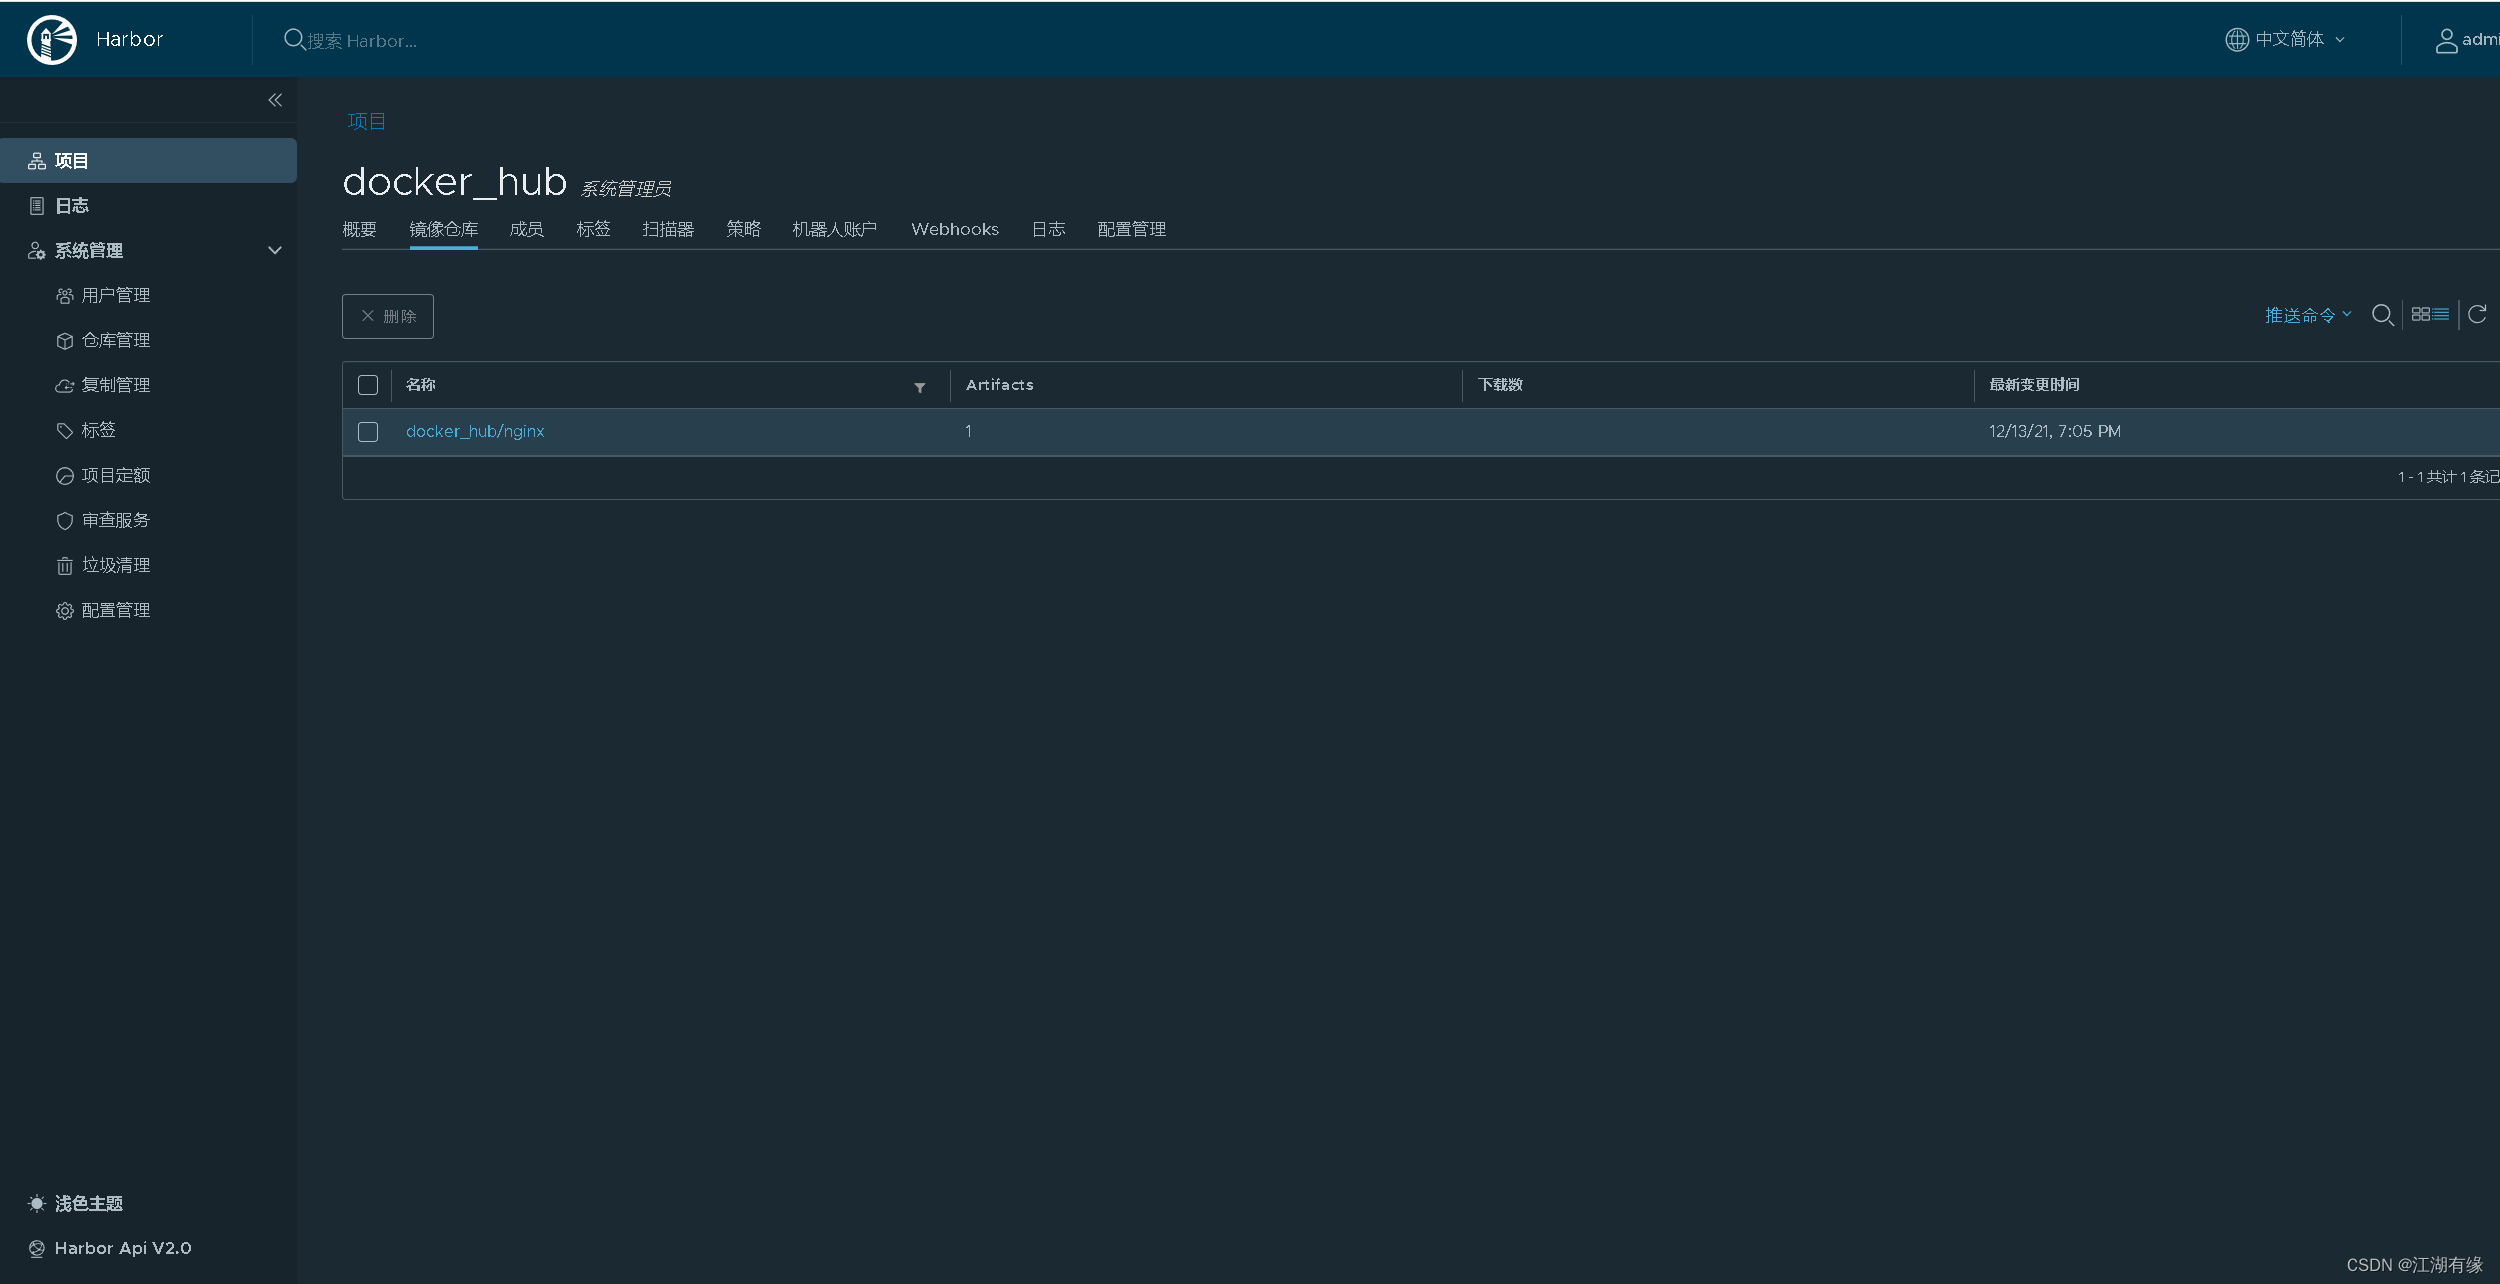Switch to card view icon
Image resolution: width=2500 pixels, height=1284 pixels.
2420,315
